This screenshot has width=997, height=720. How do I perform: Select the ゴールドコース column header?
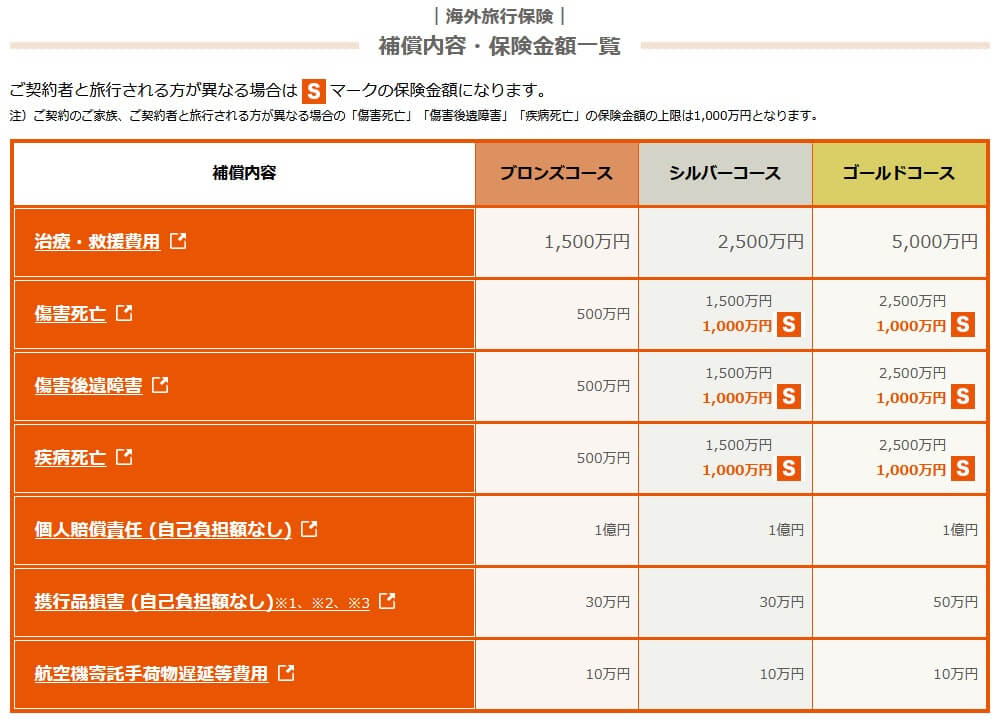(899, 174)
